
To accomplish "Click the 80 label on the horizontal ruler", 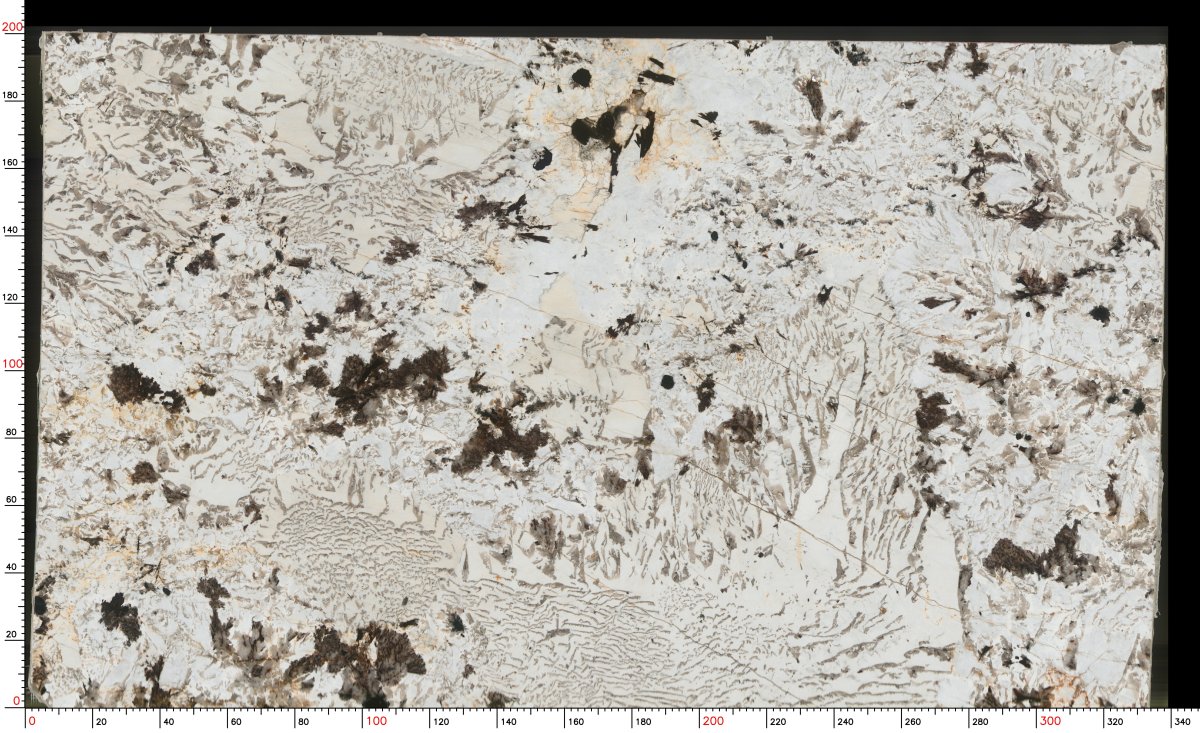I will [x=301, y=721].
